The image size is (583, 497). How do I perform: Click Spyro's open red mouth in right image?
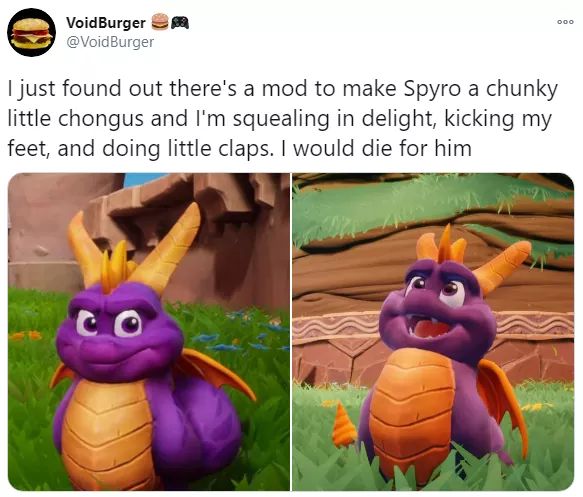(429, 328)
